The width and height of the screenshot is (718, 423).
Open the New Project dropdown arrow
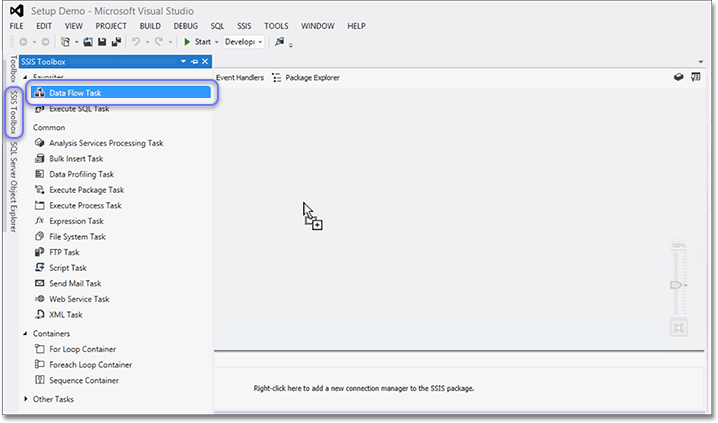pyautogui.click(x=76, y=42)
